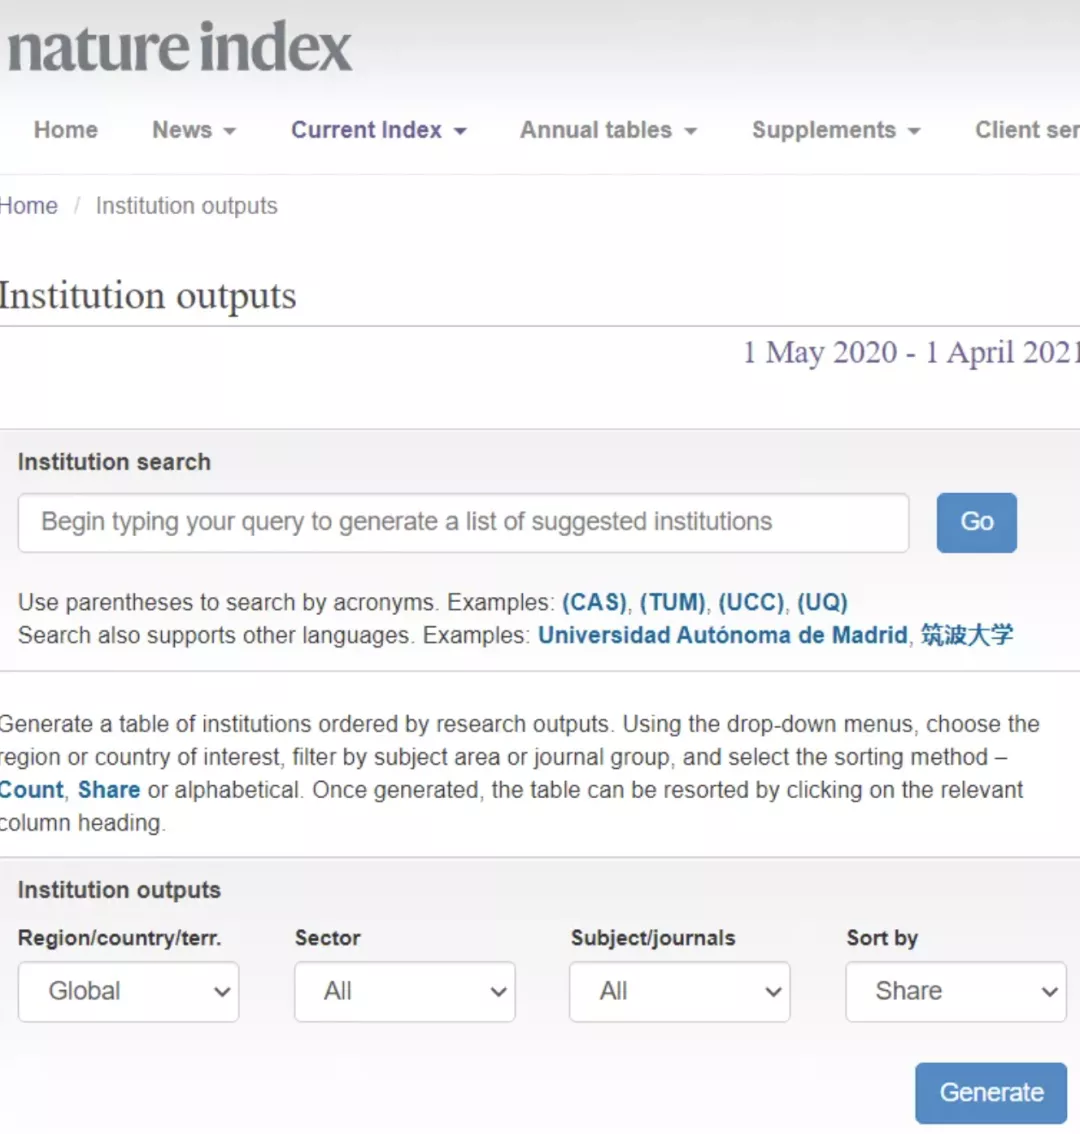Open the Home navigation item
This screenshot has height=1134, width=1080.
pyautogui.click(x=66, y=130)
